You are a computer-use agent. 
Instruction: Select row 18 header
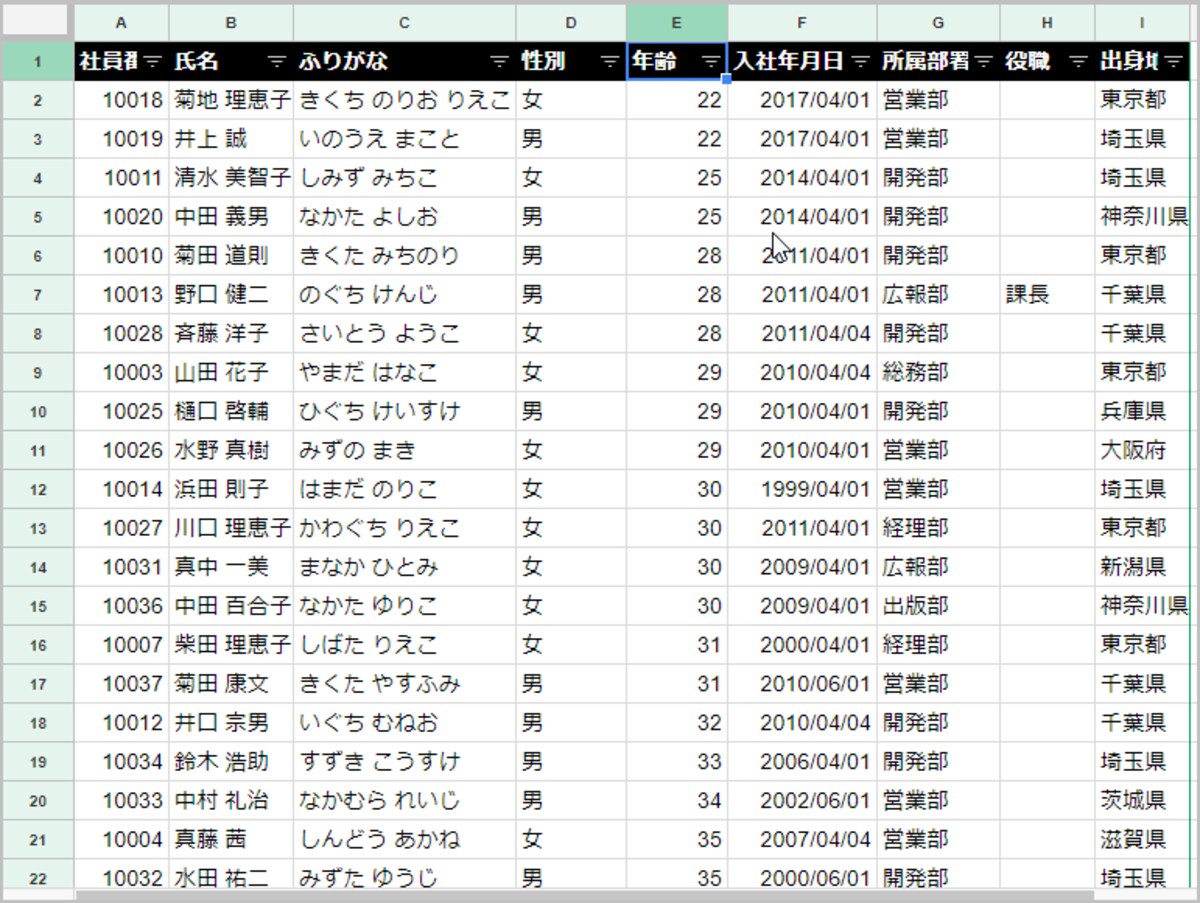(37, 723)
